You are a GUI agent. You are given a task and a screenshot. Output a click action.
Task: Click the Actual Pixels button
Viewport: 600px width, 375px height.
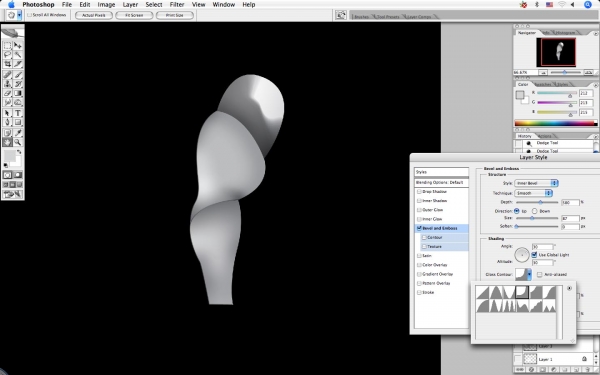coord(94,15)
